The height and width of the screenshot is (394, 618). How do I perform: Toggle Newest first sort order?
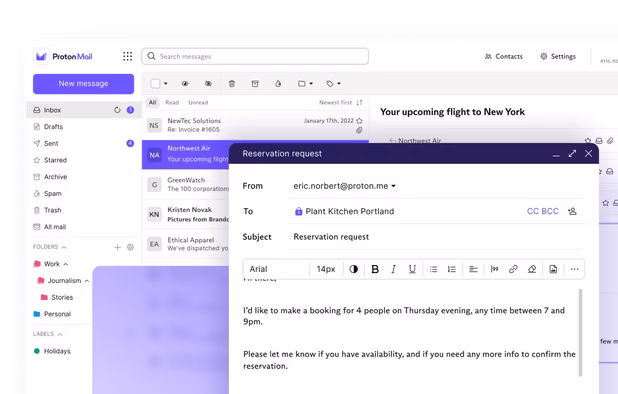click(x=341, y=102)
